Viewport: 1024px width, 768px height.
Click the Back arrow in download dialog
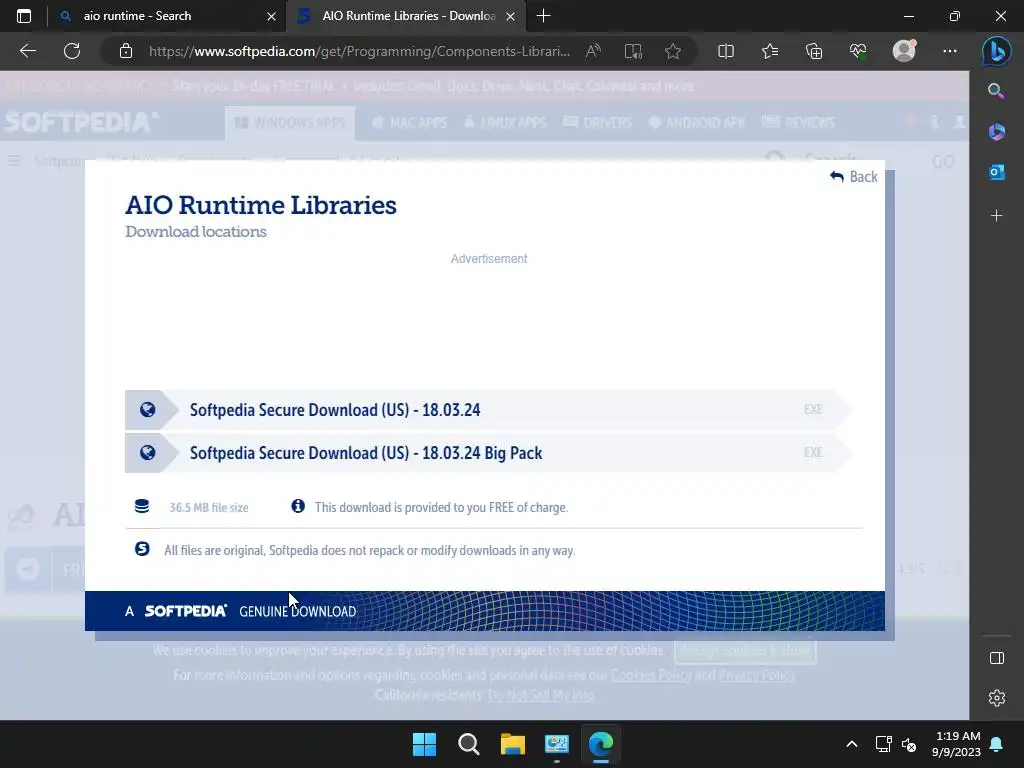click(853, 177)
